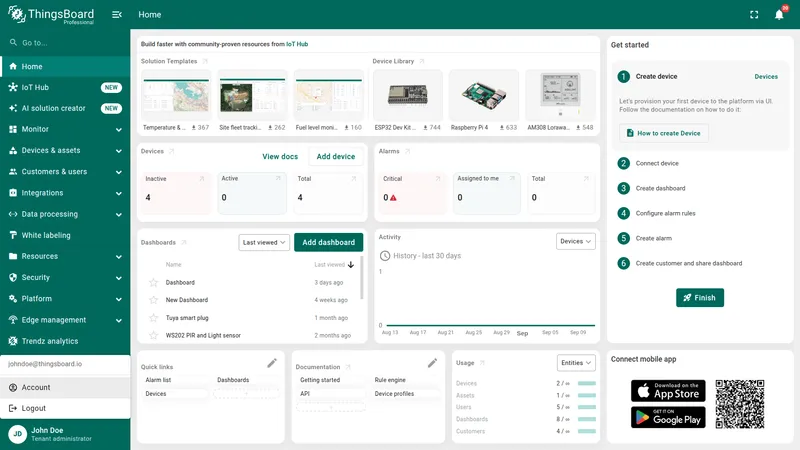This screenshot has width=800, height=450.
Task: Open the ESP32 Dev Kit thumbnail
Action: (407, 95)
